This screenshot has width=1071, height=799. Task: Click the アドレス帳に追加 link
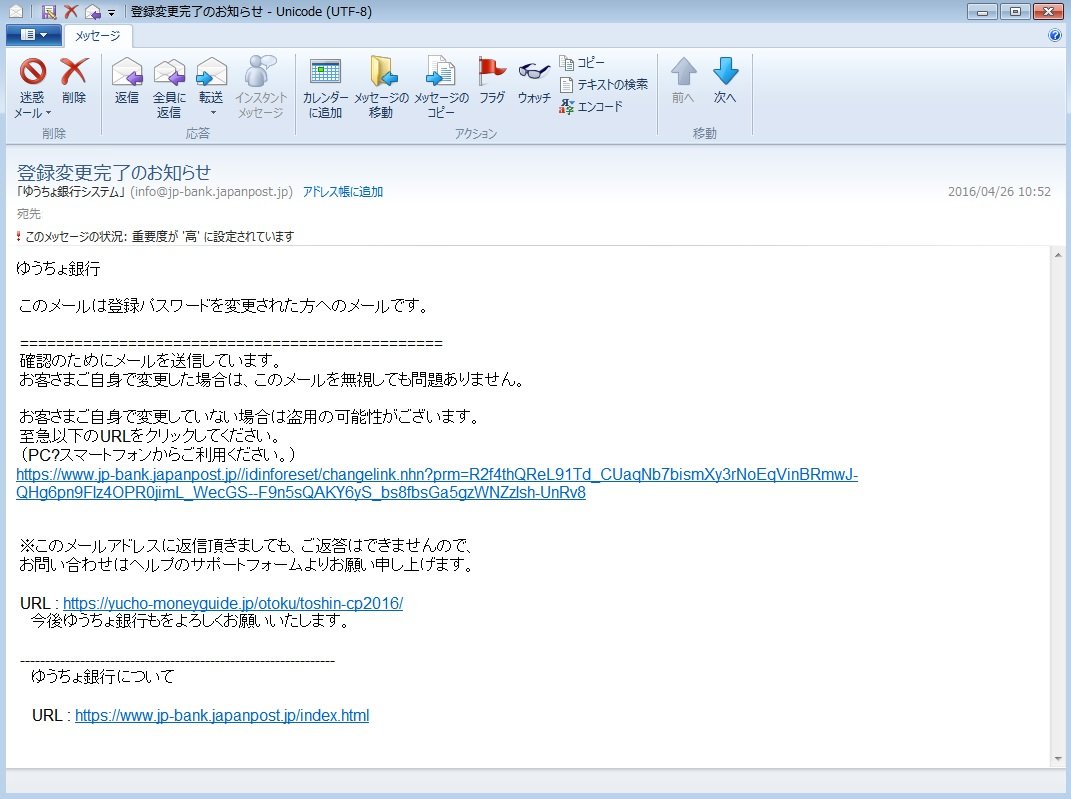point(343,192)
